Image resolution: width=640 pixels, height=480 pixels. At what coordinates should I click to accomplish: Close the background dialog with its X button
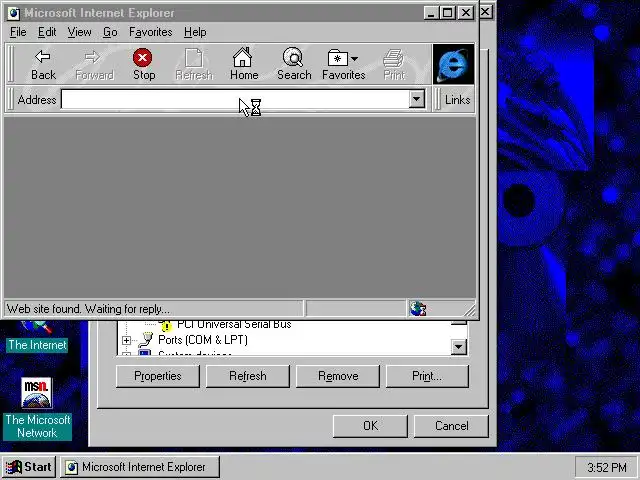click(485, 11)
